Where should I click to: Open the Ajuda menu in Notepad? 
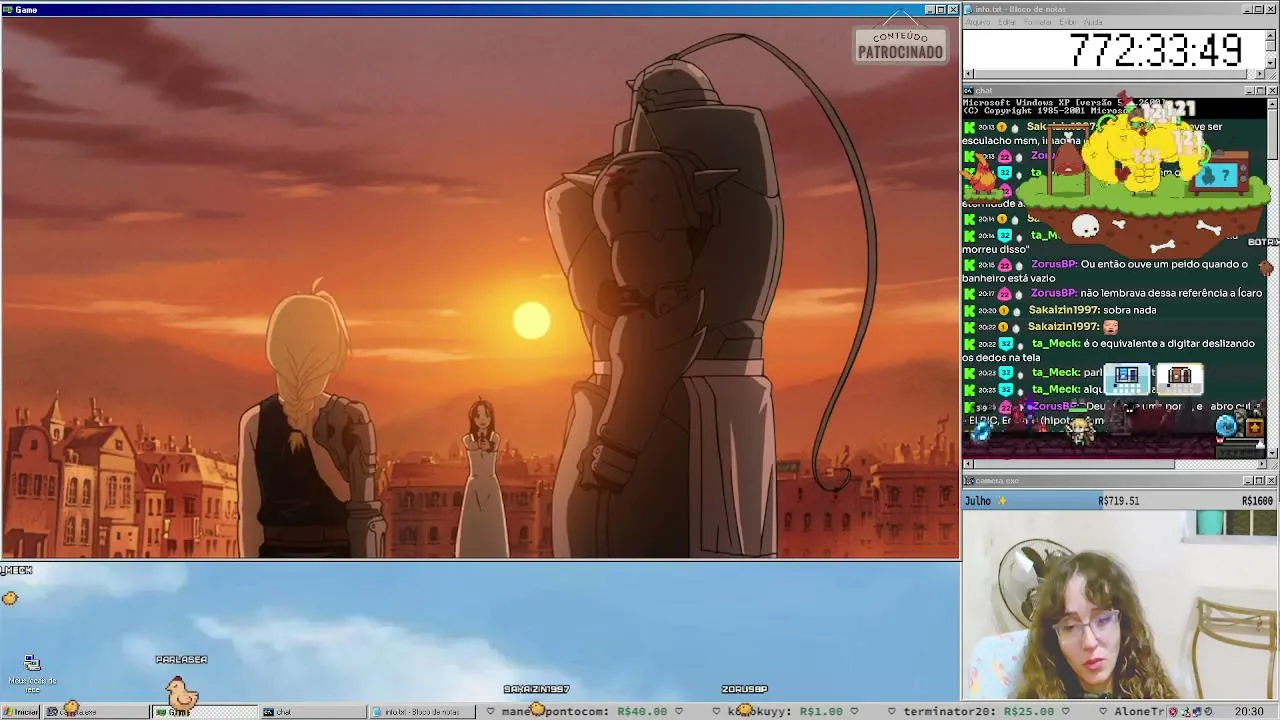[x=1094, y=22]
